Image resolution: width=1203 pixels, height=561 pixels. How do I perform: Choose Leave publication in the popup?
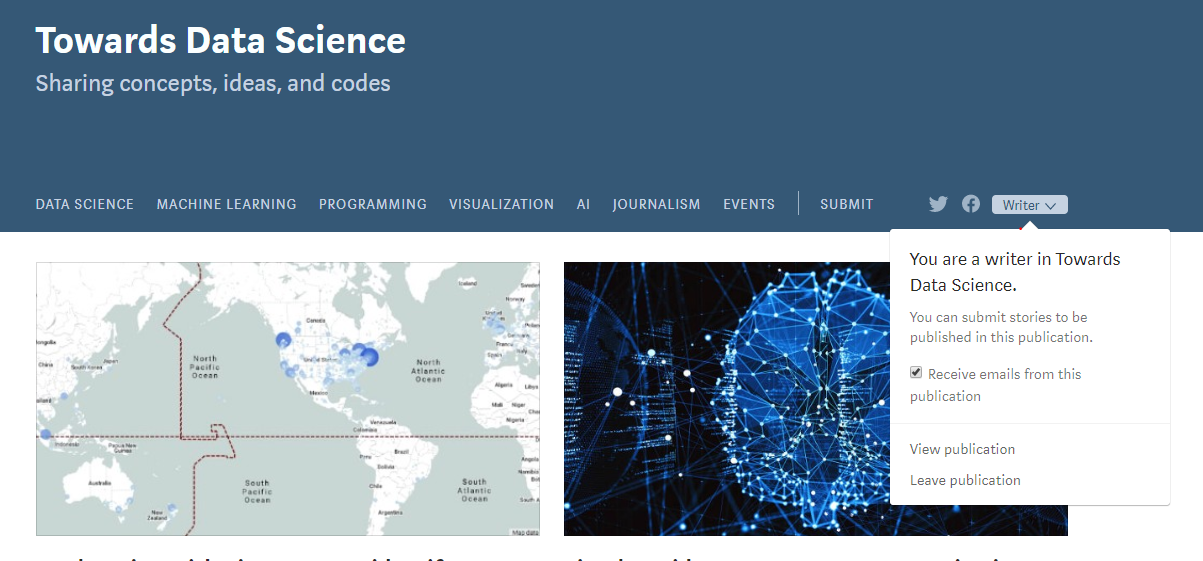pyautogui.click(x=965, y=480)
